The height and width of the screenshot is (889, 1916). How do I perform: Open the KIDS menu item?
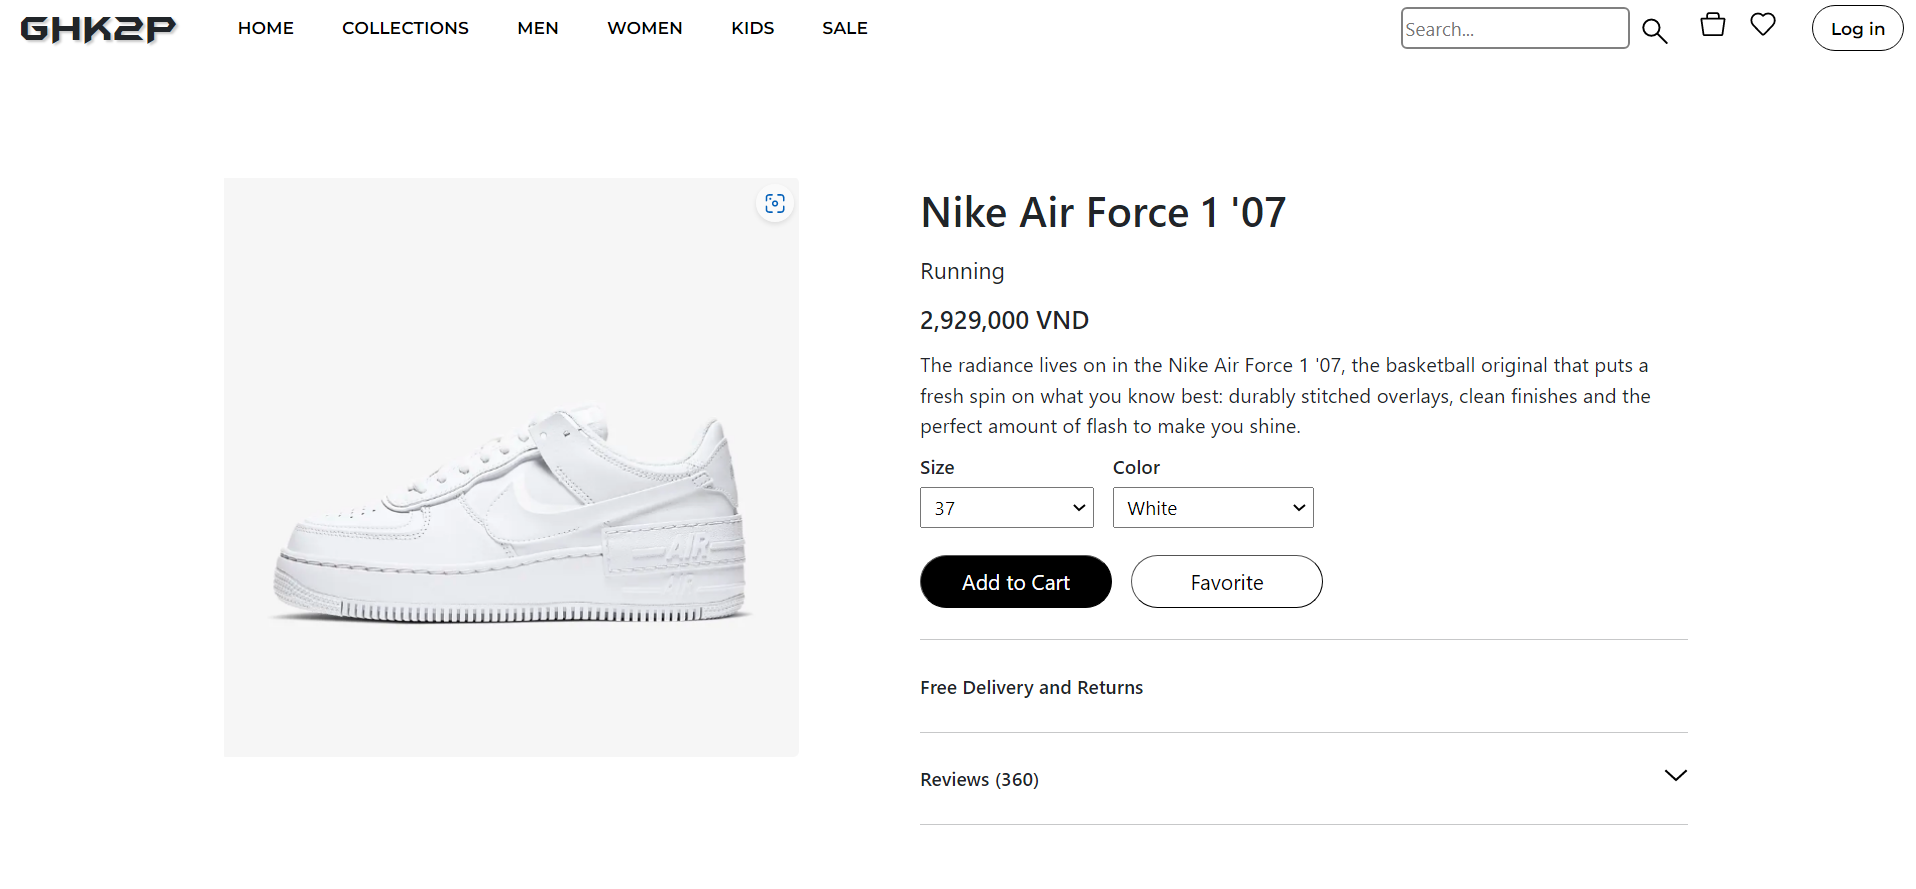pyautogui.click(x=753, y=28)
